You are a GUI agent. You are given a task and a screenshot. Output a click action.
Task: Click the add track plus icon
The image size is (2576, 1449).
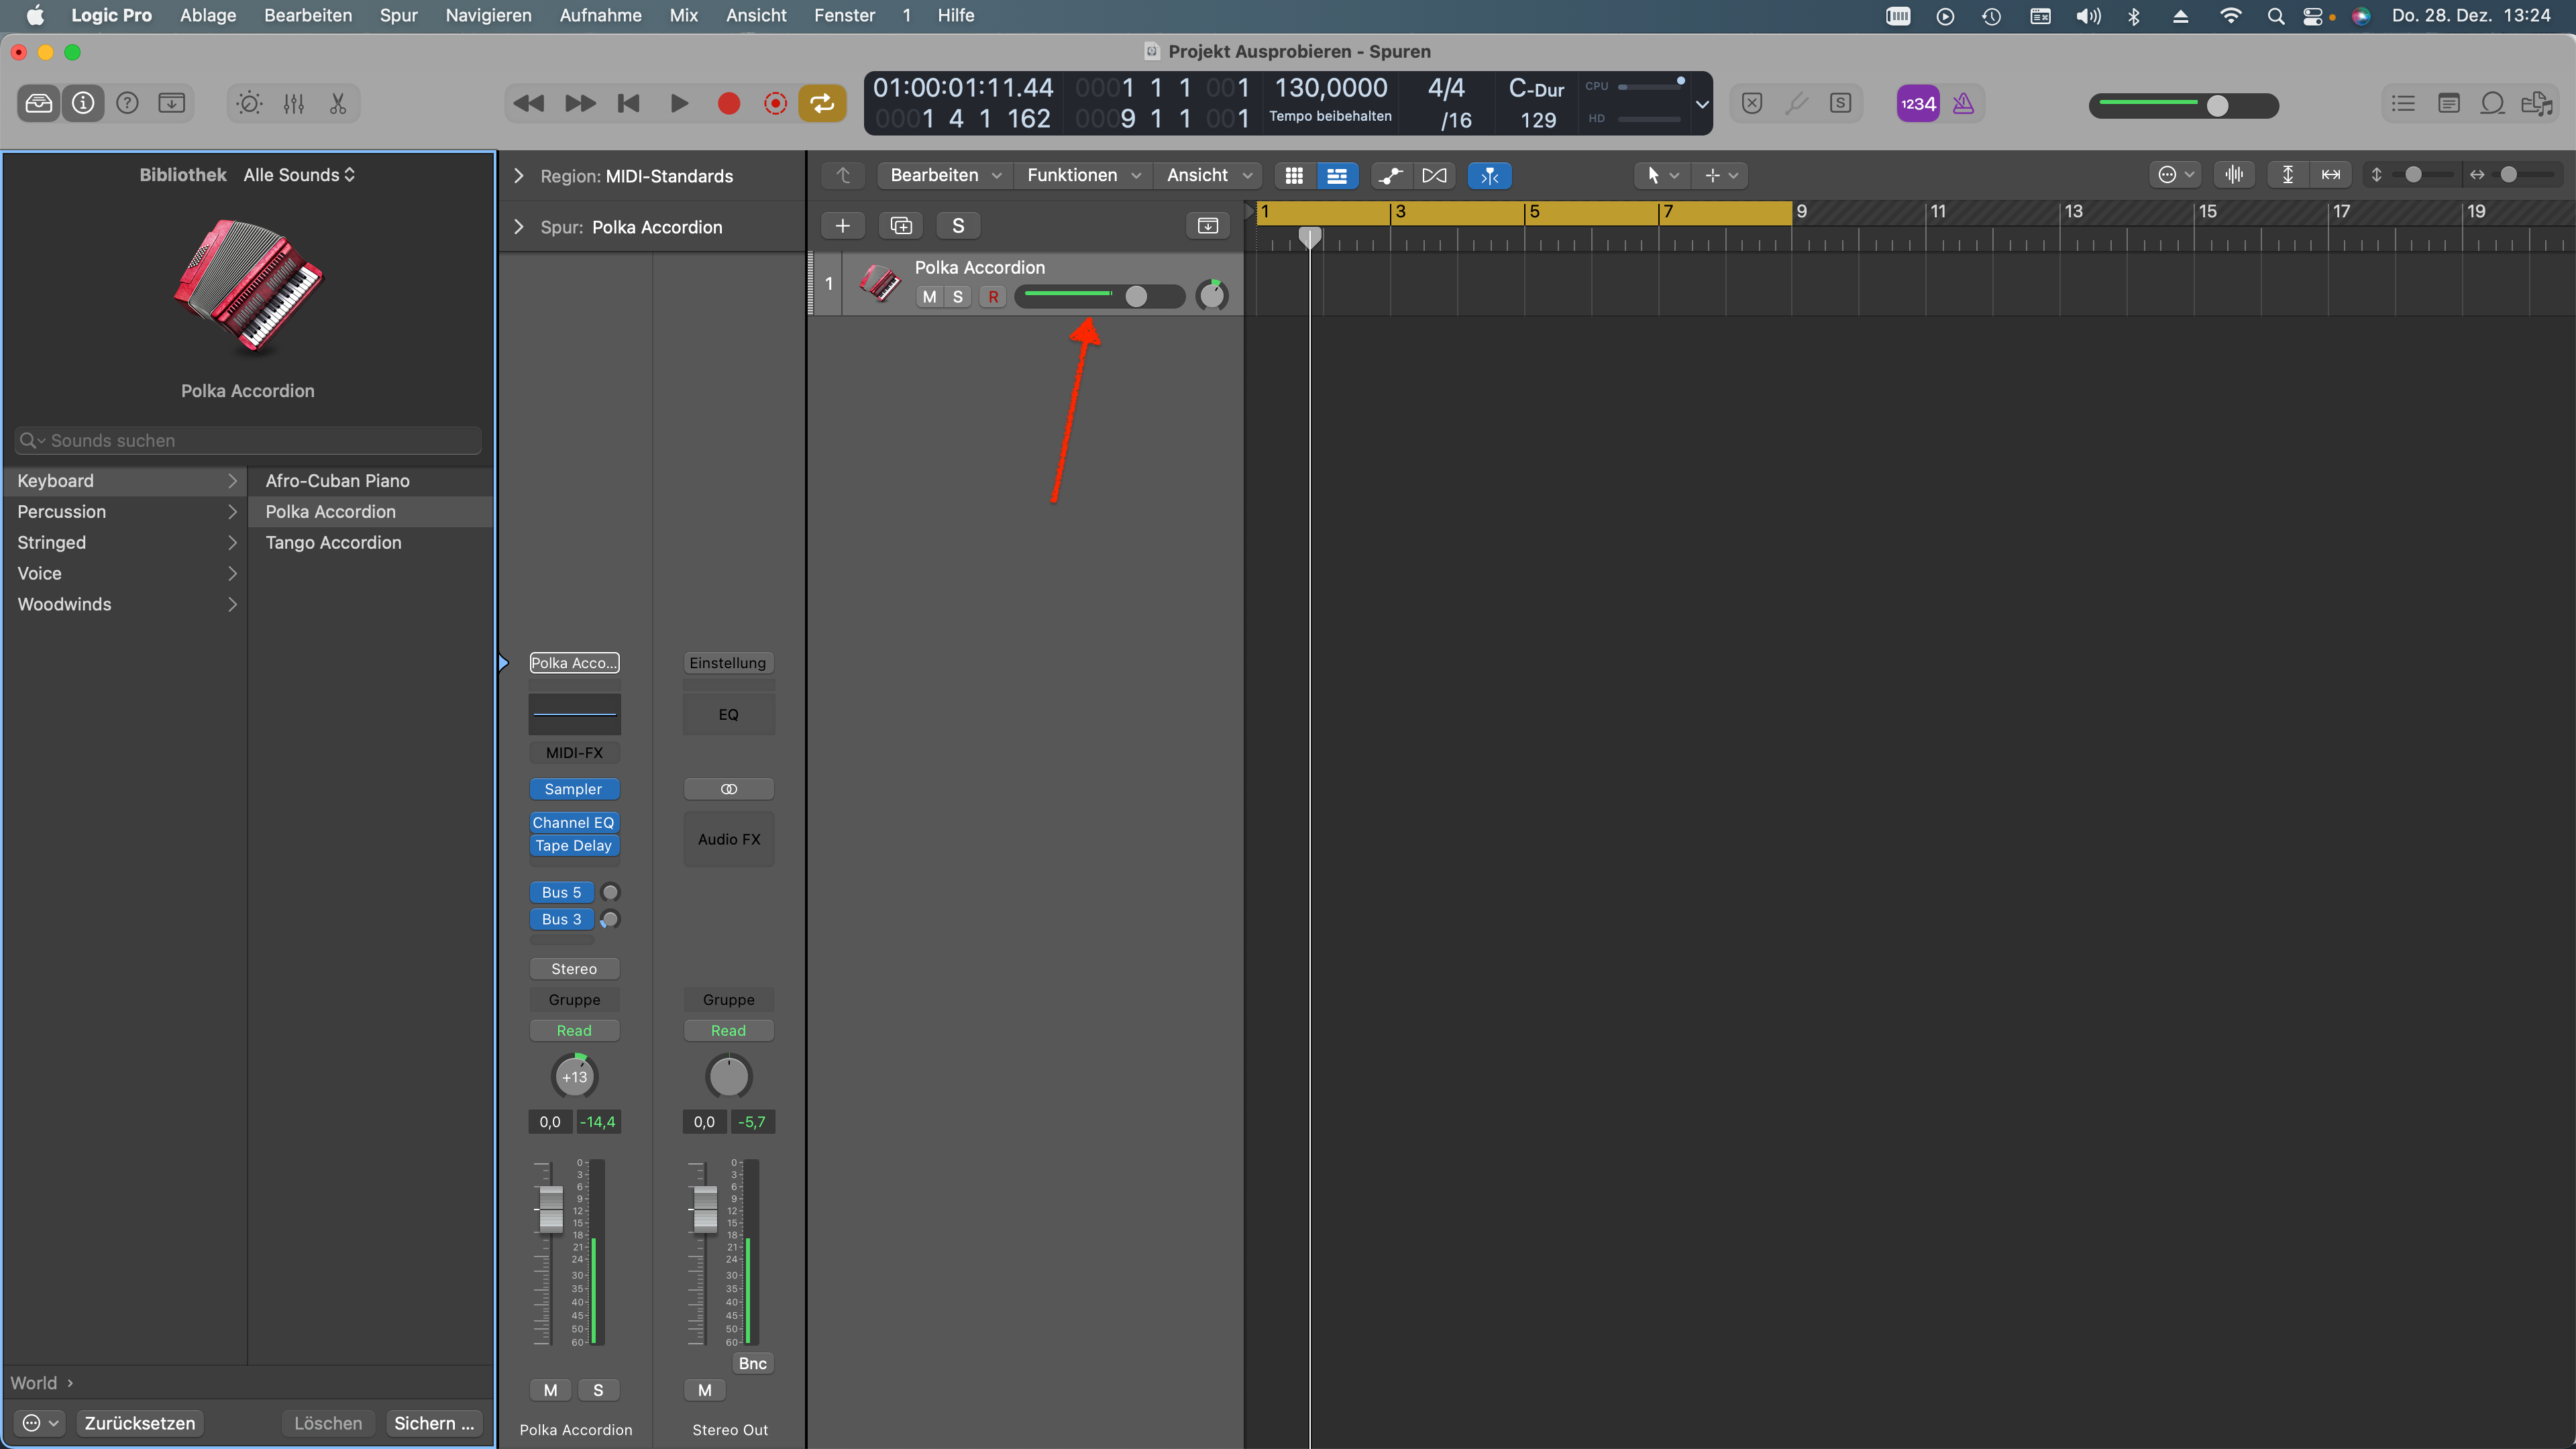(x=842, y=226)
